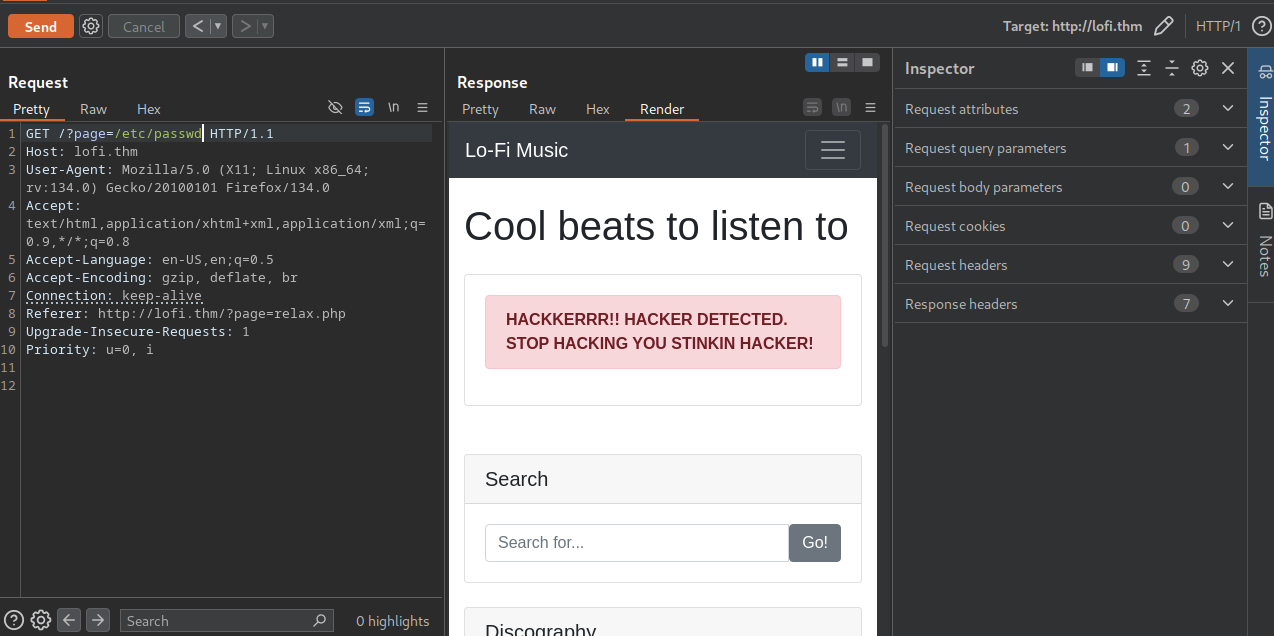Enable word wrap in the Response editor

(x=812, y=108)
